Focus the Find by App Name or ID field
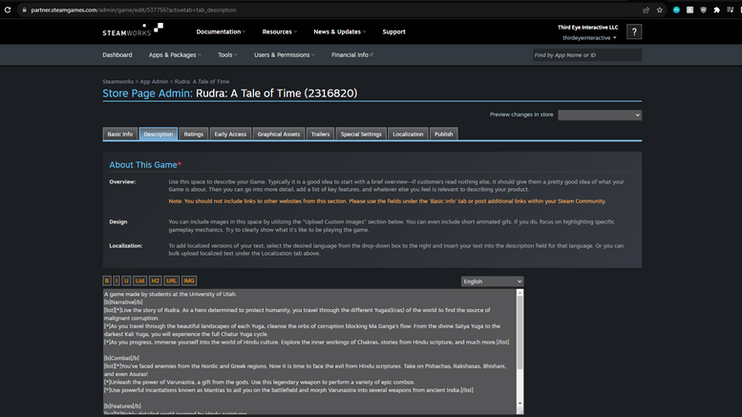The width and height of the screenshot is (742, 417). [x=587, y=55]
